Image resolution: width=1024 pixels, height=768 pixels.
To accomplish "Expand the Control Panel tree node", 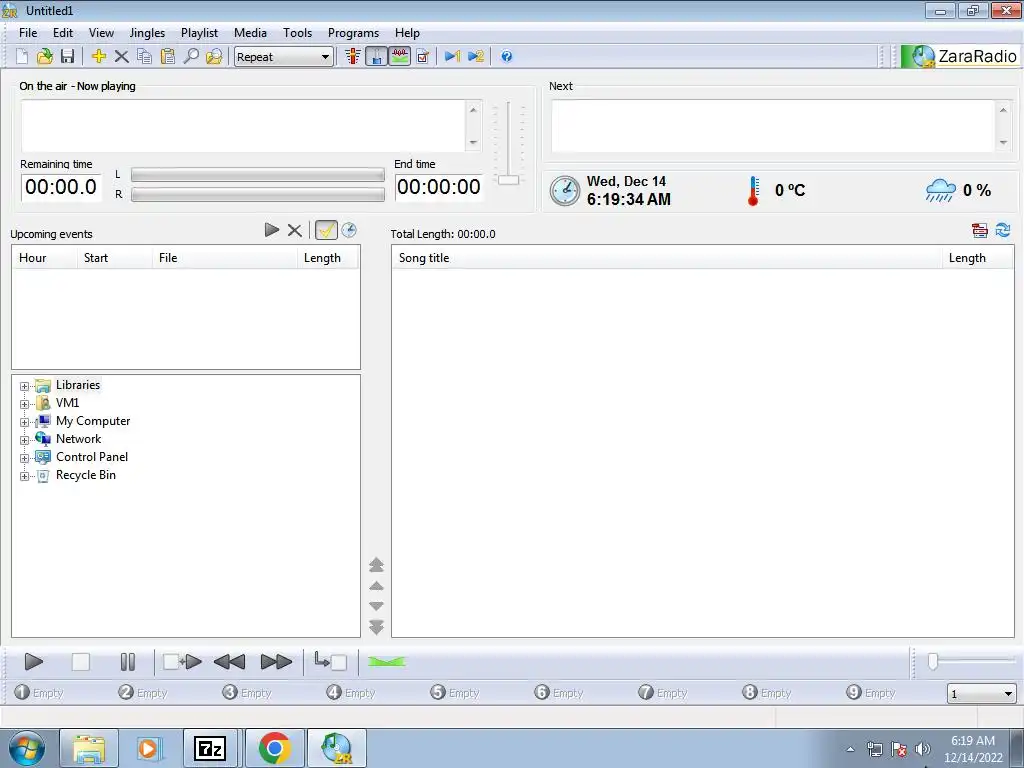I will tap(24, 458).
